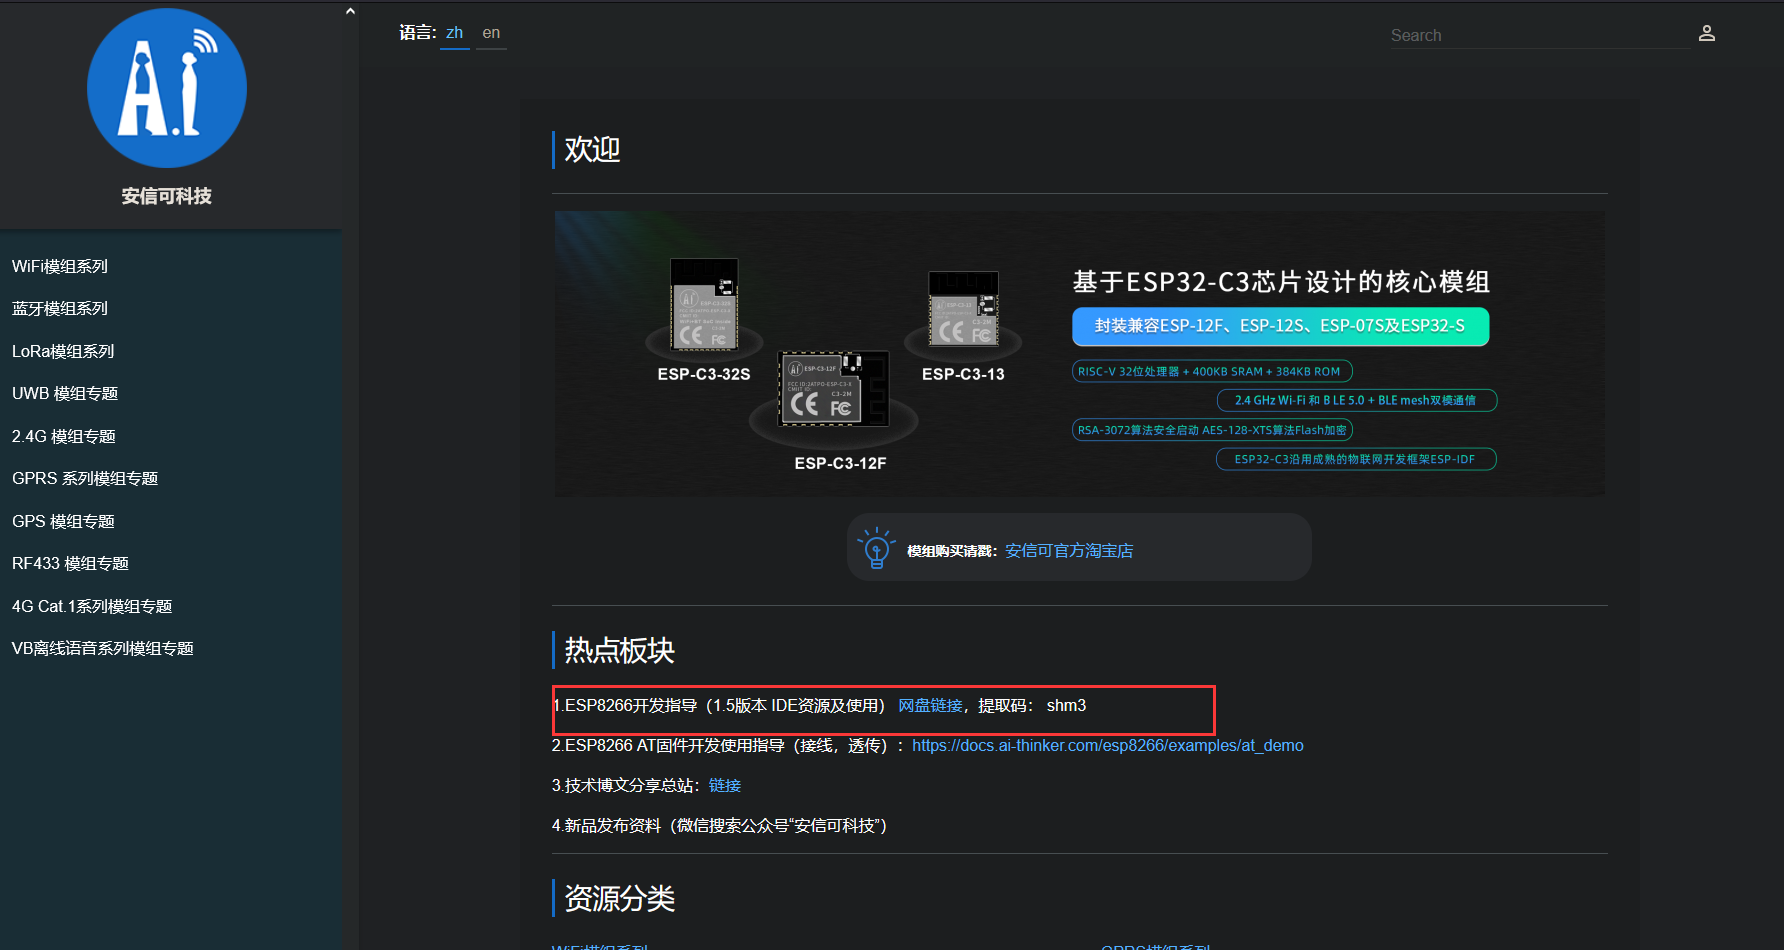Open WiFi模组系列 in the sidebar
This screenshot has height=950, width=1784.
click(60, 266)
